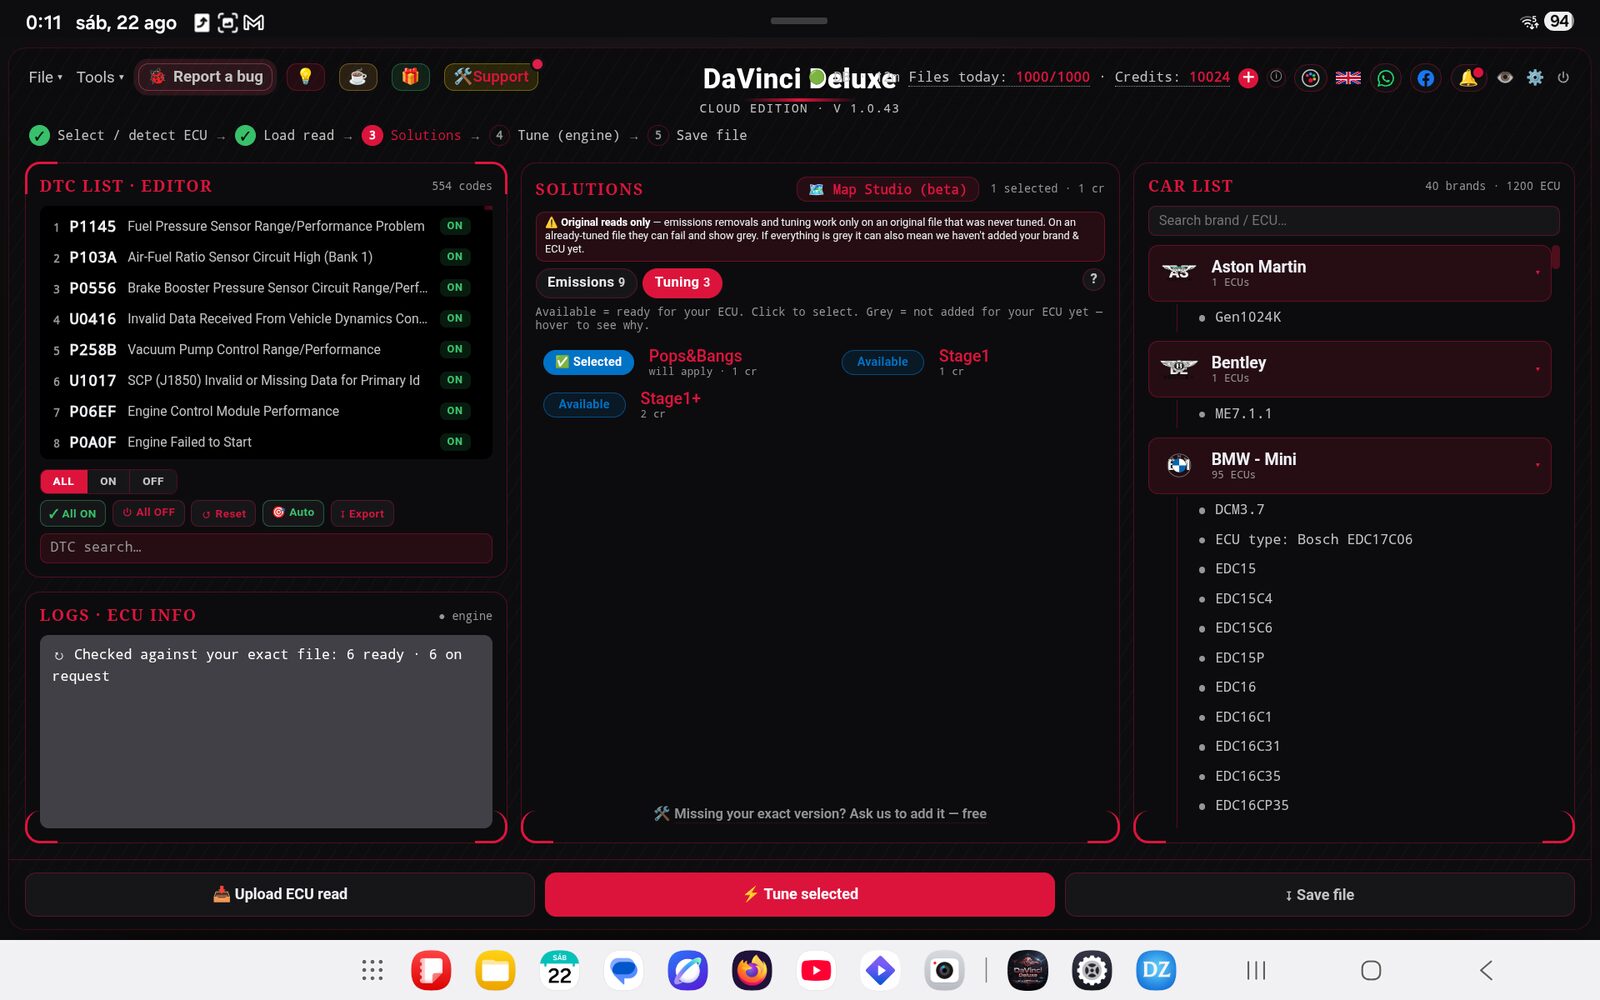Click the credits info circle icon
The width and height of the screenshot is (1600, 1000).
coord(1276,77)
